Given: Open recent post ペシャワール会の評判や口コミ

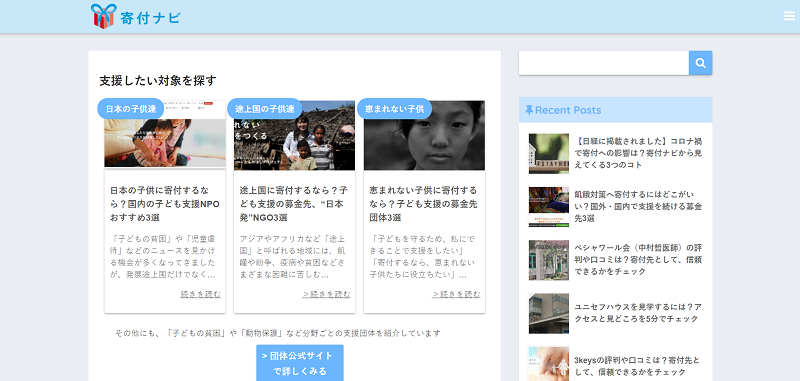Looking at the screenshot, I should 638,259.
